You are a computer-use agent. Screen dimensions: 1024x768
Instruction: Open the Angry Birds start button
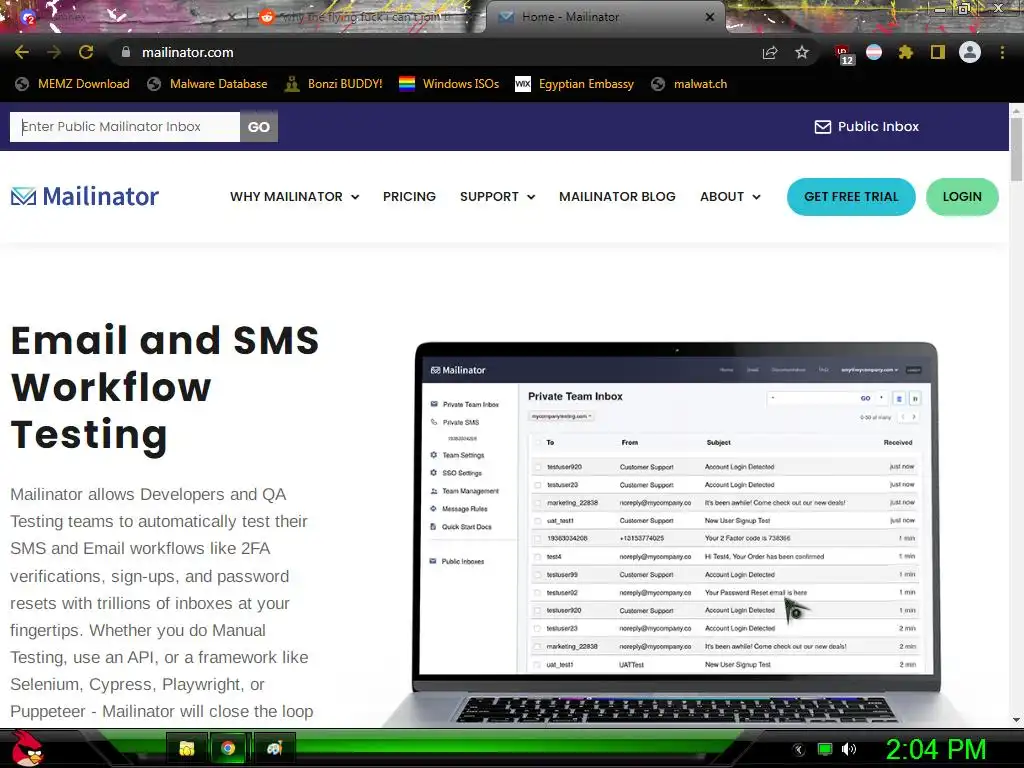coord(27,748)
